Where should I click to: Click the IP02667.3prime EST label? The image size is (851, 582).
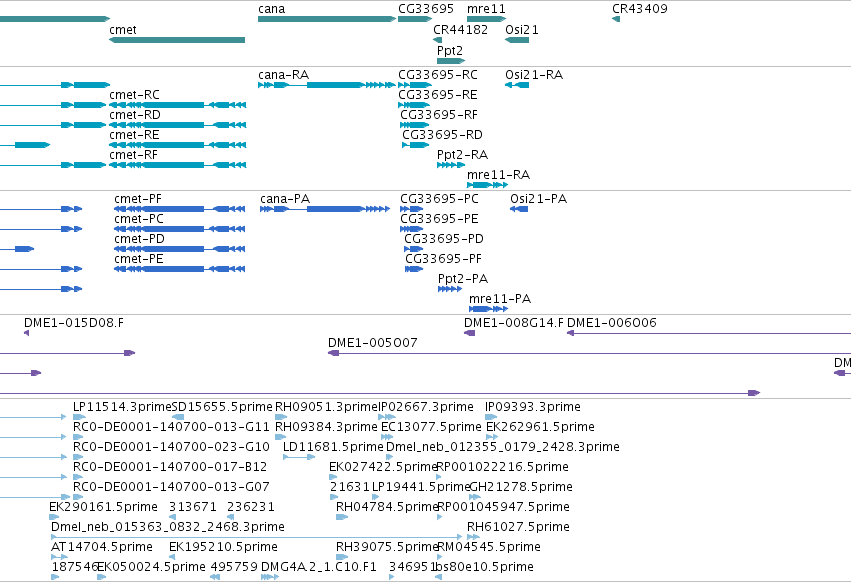click(x=426, y=407)
